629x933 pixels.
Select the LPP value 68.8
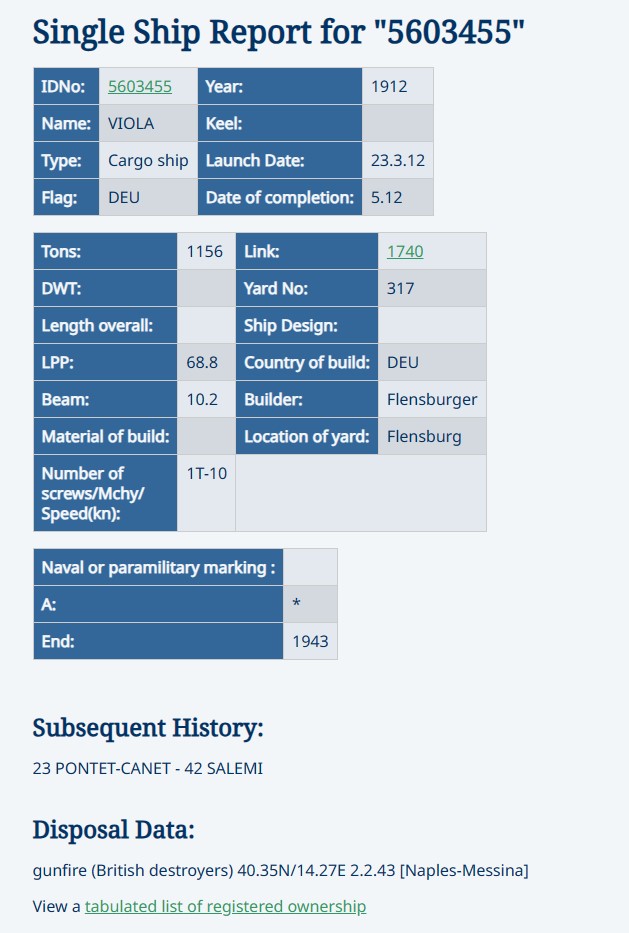[203, 363]
